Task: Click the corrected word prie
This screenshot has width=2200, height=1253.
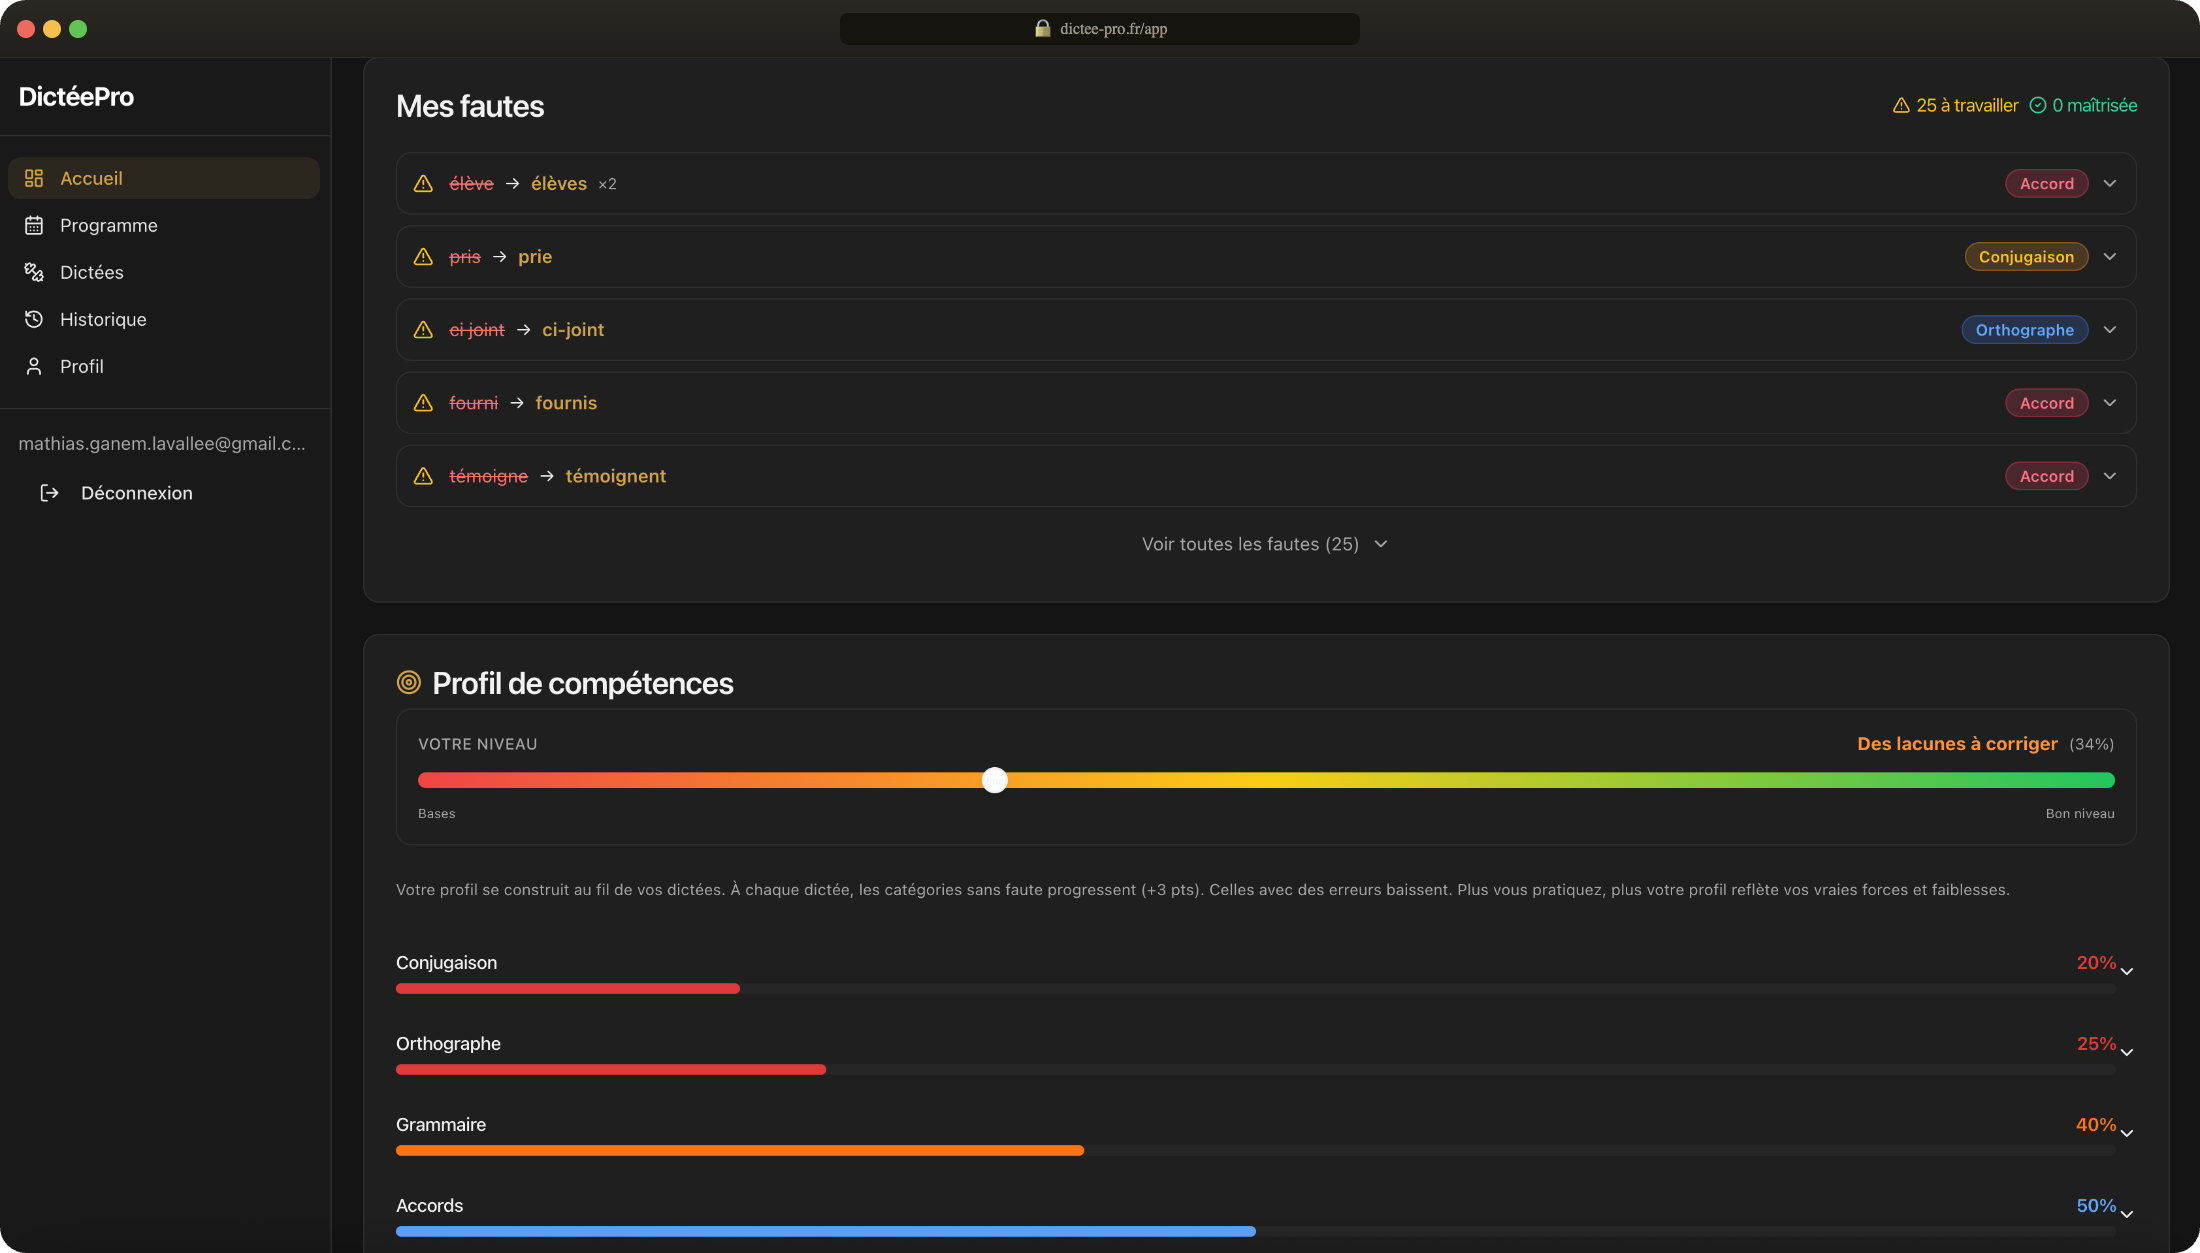Action: (x=535, y=257)
